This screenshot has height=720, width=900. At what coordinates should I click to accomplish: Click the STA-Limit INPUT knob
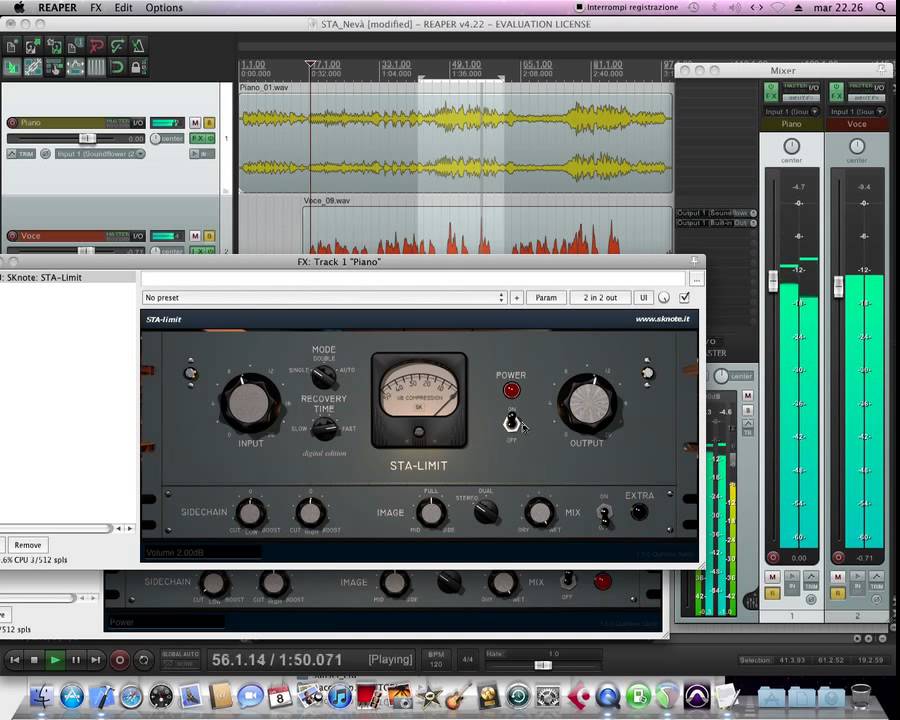(x=250, y=404)
